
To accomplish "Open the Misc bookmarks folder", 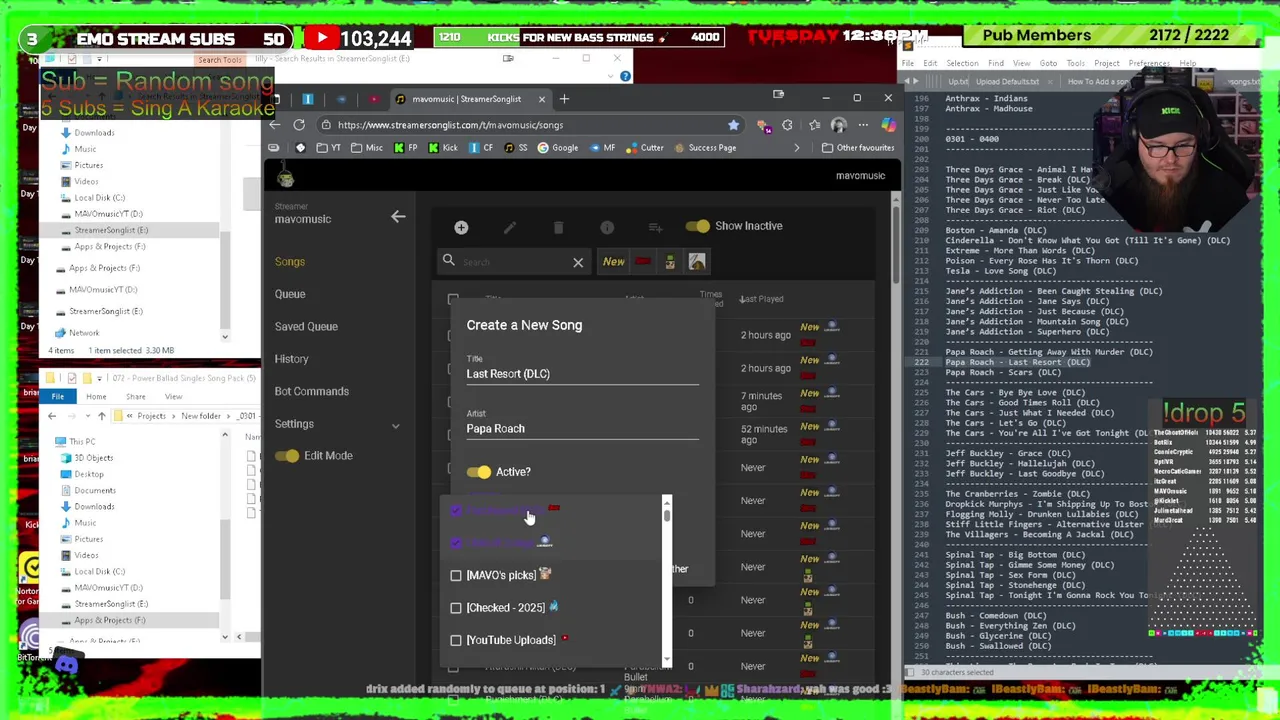I will [366, 148].
